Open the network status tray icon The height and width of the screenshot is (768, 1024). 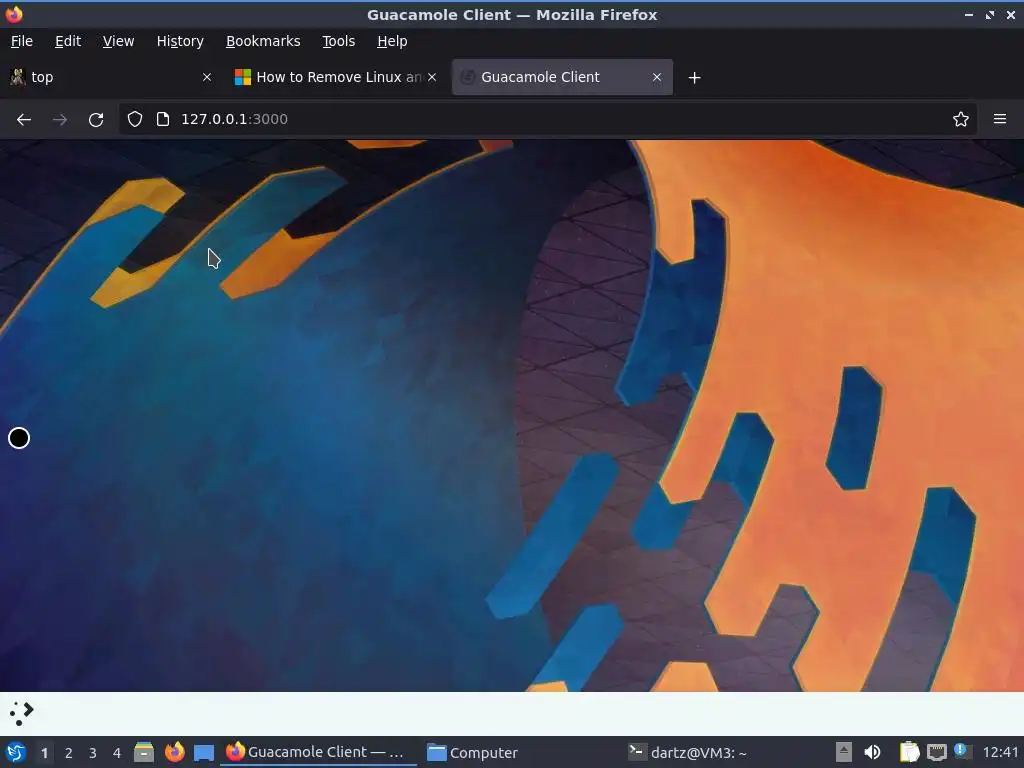click(936, 753)
